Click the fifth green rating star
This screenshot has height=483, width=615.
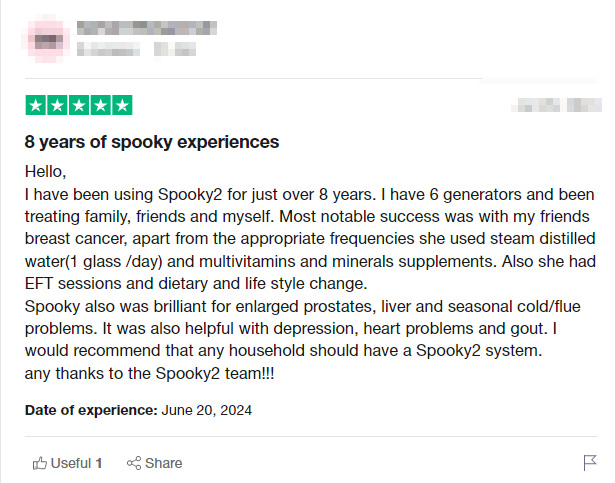(x=122, y=105)
